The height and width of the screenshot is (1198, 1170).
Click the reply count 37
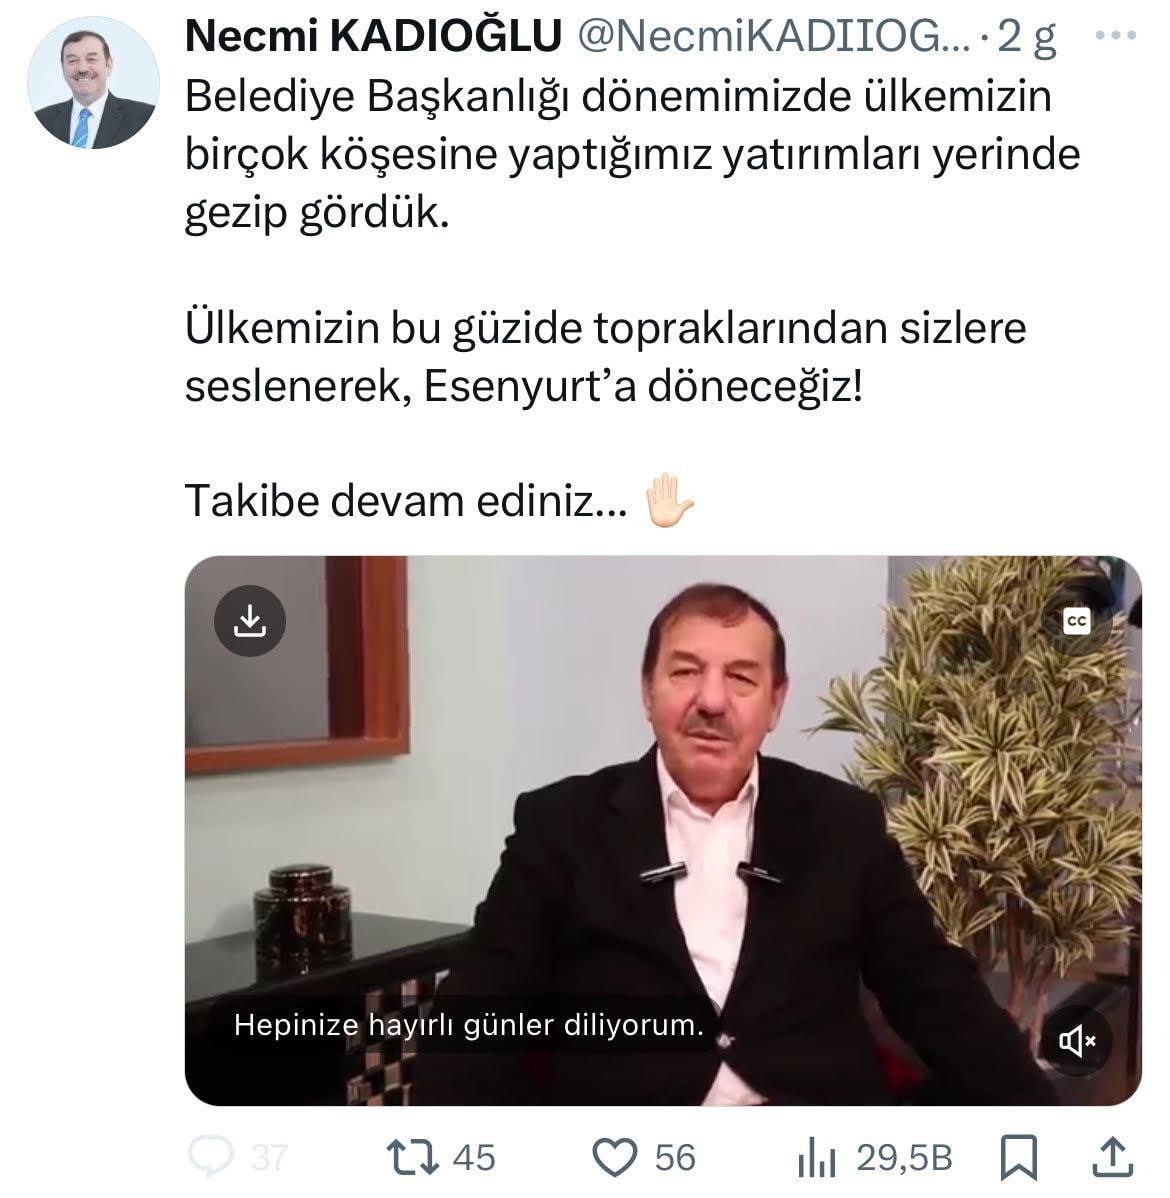coord(269,1158)
